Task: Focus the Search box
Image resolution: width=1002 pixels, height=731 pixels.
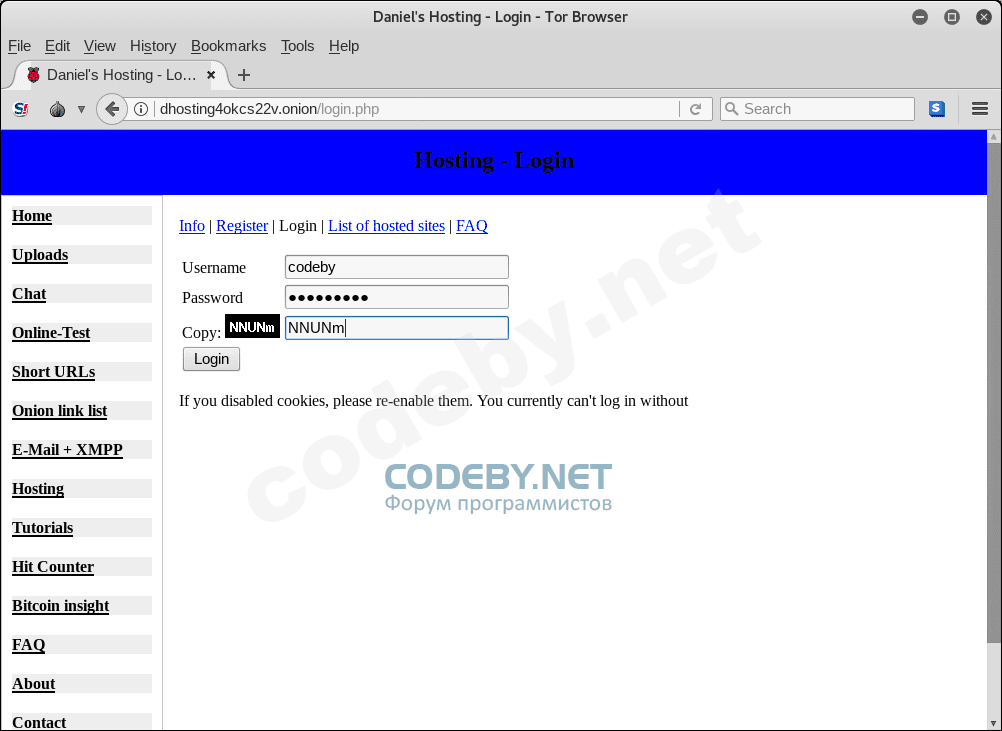Action: (x=817, y=109)
